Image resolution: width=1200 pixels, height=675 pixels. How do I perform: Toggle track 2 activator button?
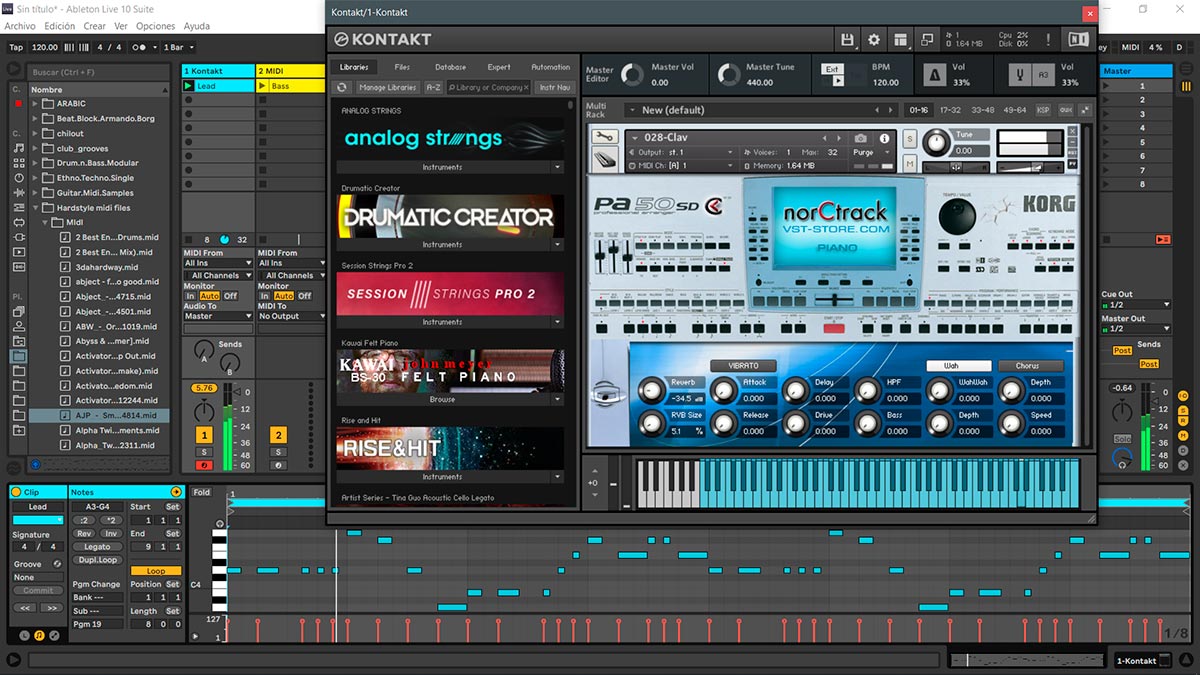[278, 435]
